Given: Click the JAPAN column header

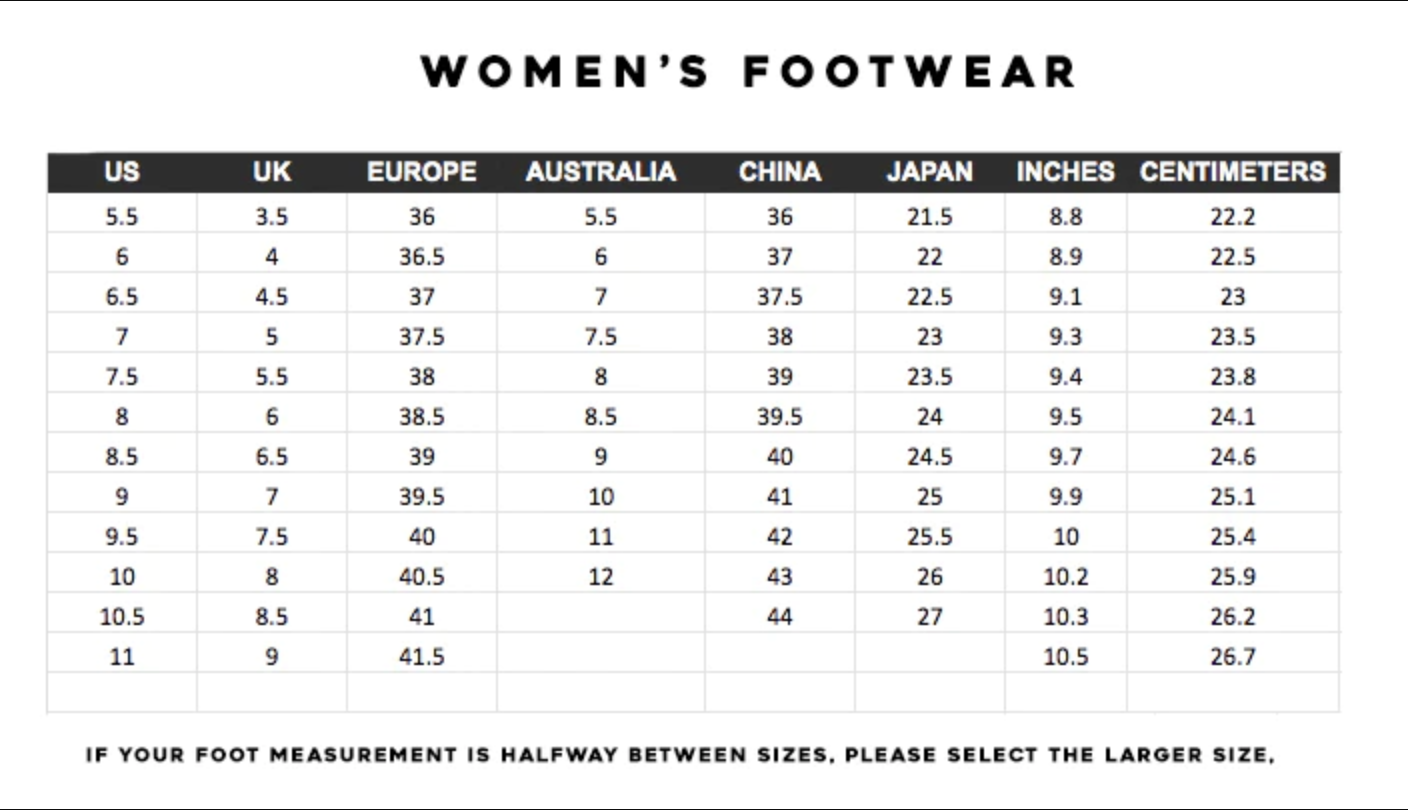Looking at the screenshot, I should click(x=929, y=172).
